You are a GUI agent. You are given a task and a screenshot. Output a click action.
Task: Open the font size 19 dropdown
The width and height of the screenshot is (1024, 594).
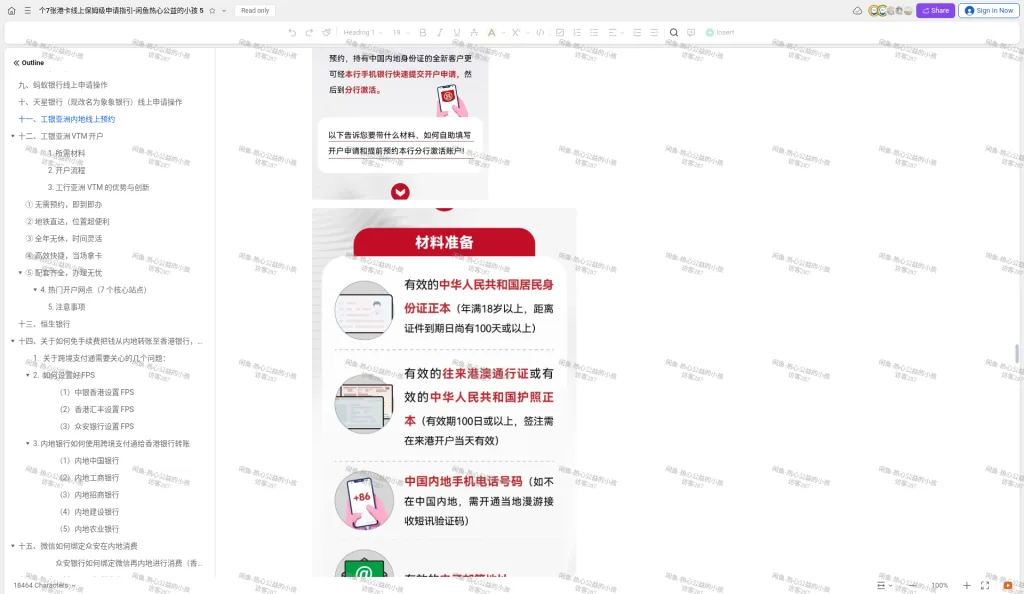point(400,32)
